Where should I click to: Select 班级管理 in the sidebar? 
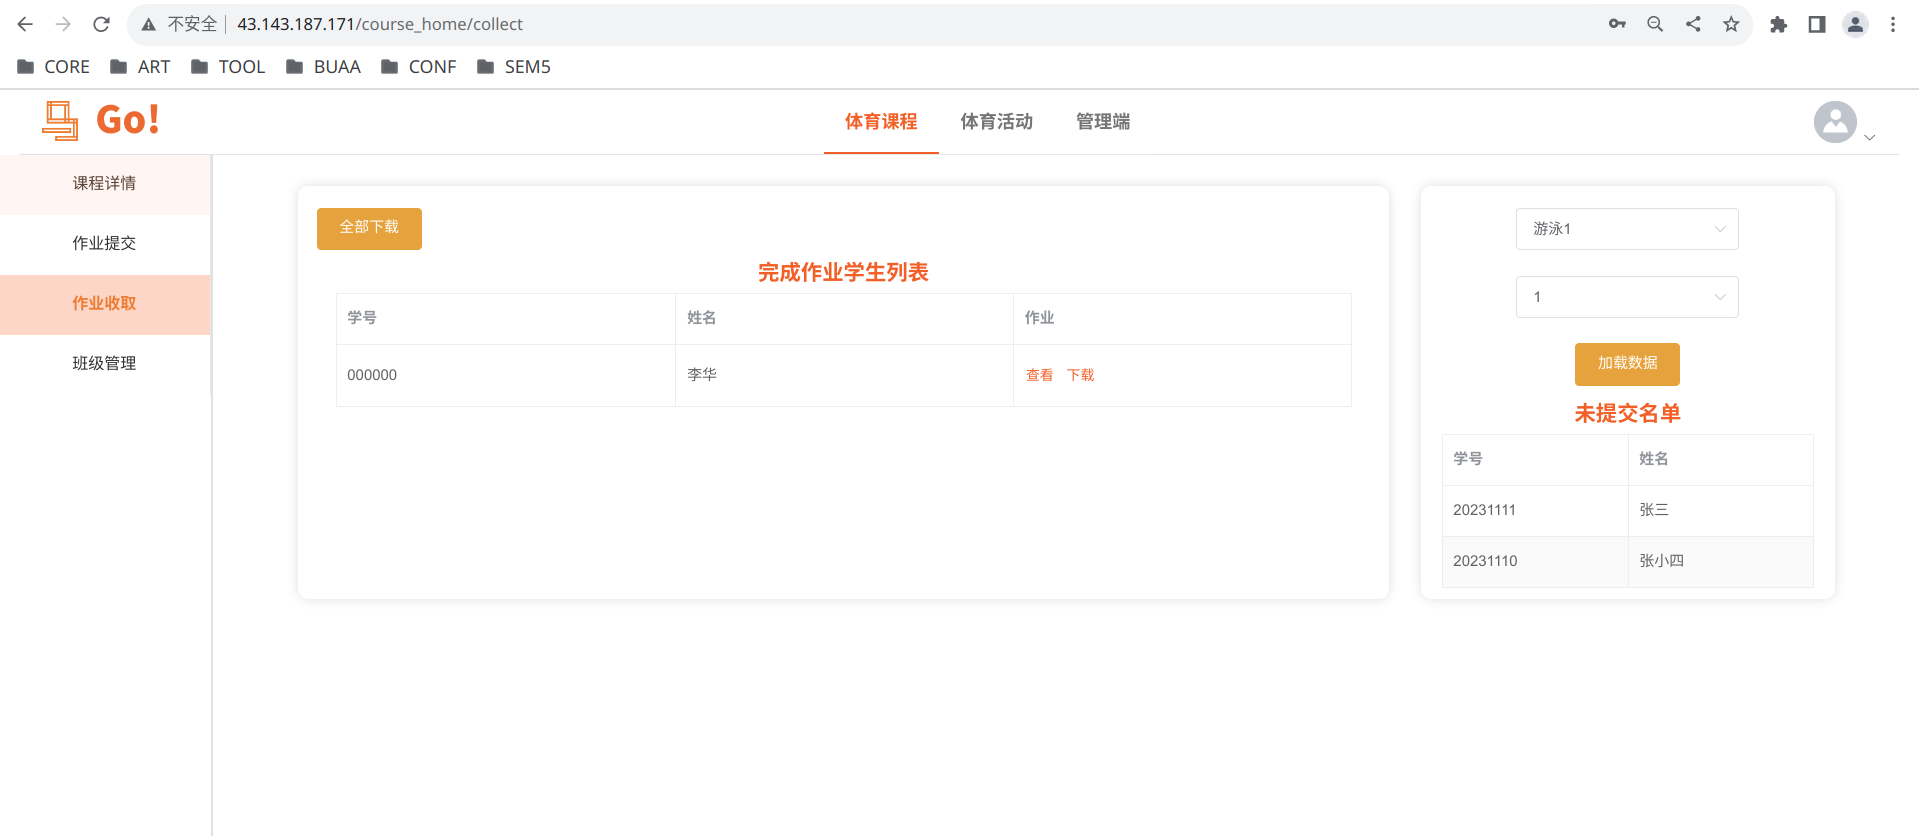[105, 363]
